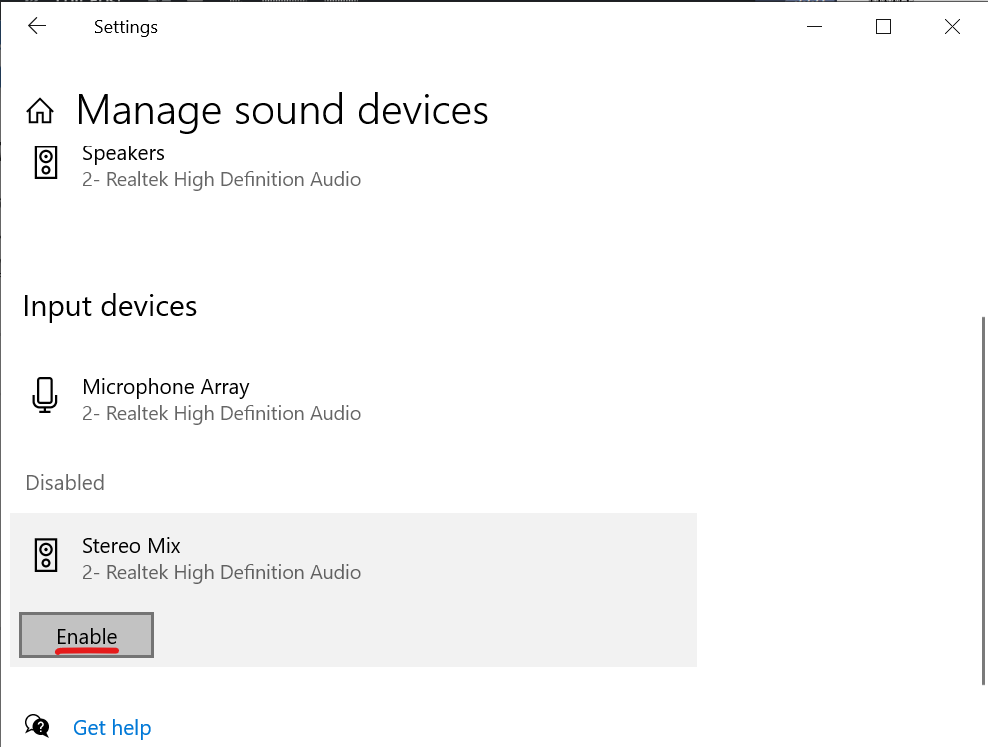Maximize the Settings window
This screenshot has height=747, width=988.
click(x=883, y=27)
